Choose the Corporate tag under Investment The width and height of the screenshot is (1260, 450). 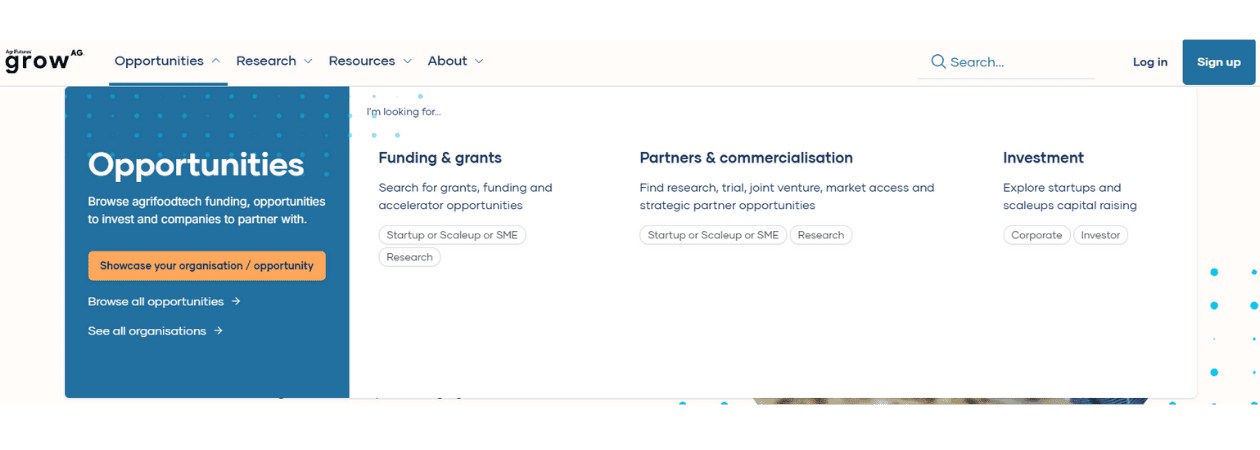[x=1036, y=235]
